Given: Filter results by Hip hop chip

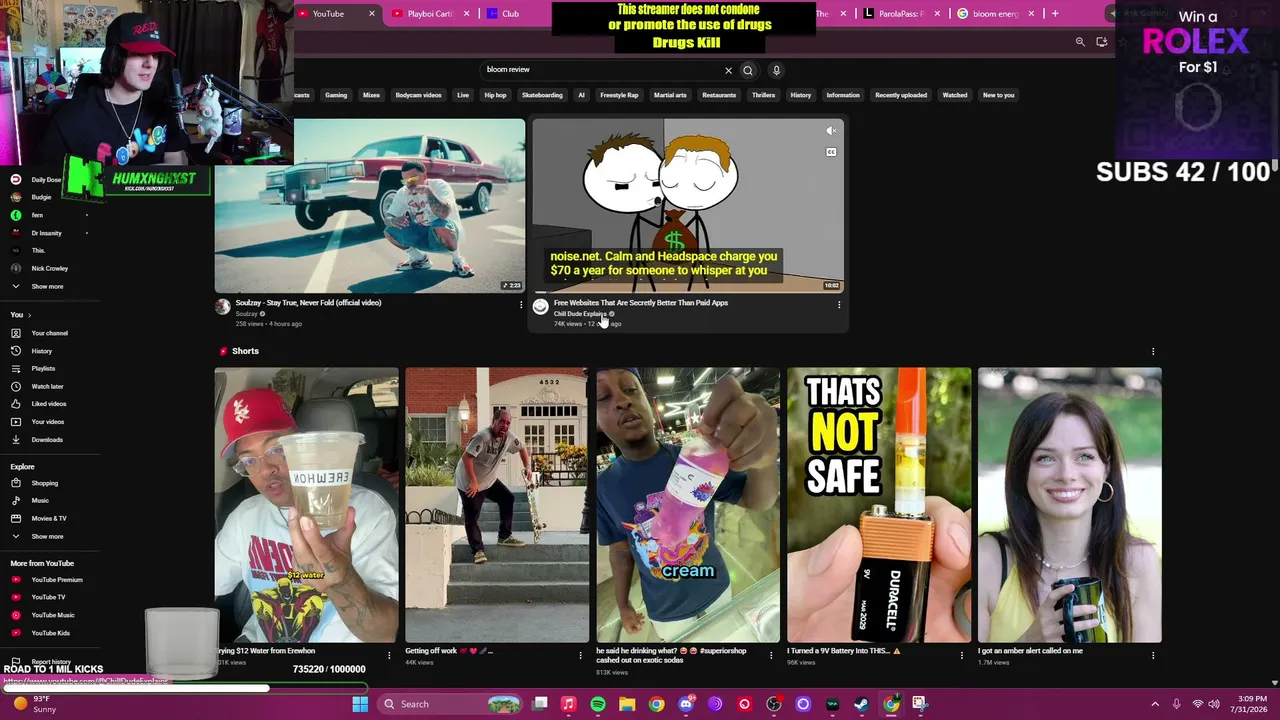Looking at the screenshot, I should tap(495, 95).
